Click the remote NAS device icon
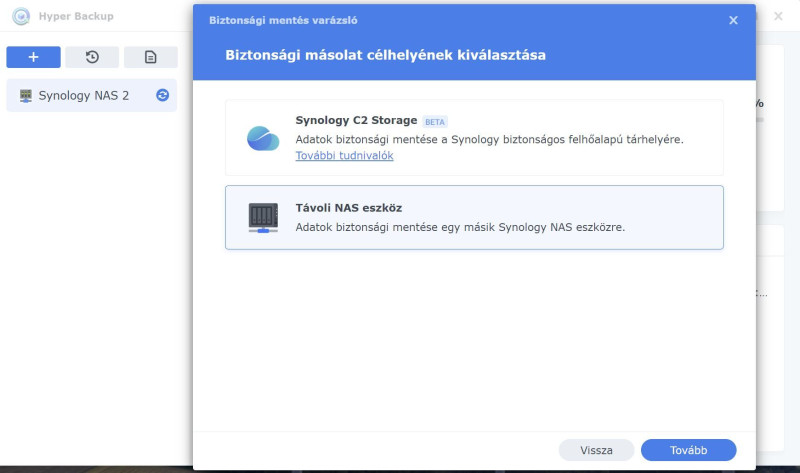Image resolution: width=800 pixels, height=473 pixels. [263, 218]
